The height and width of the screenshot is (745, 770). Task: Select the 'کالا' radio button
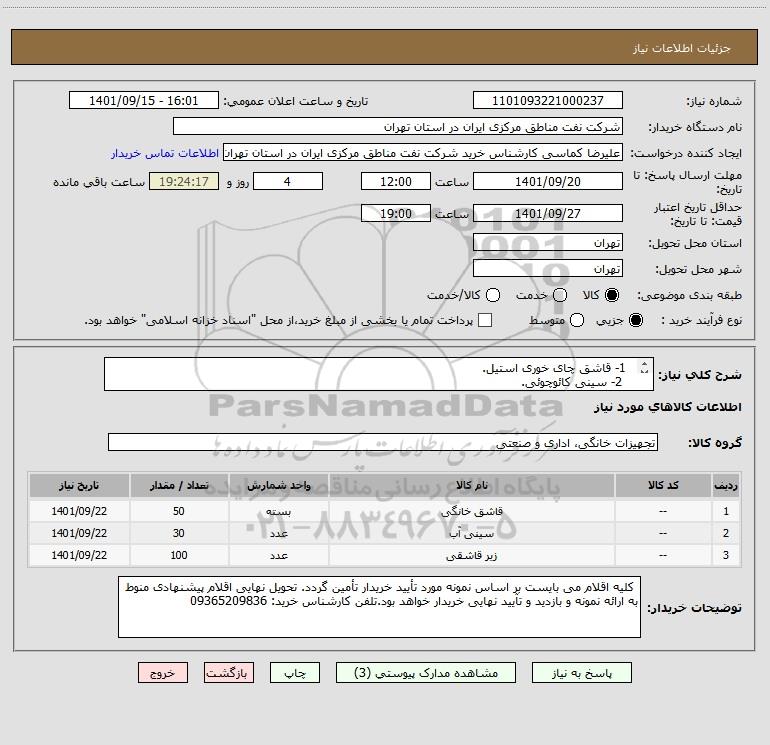612,295
